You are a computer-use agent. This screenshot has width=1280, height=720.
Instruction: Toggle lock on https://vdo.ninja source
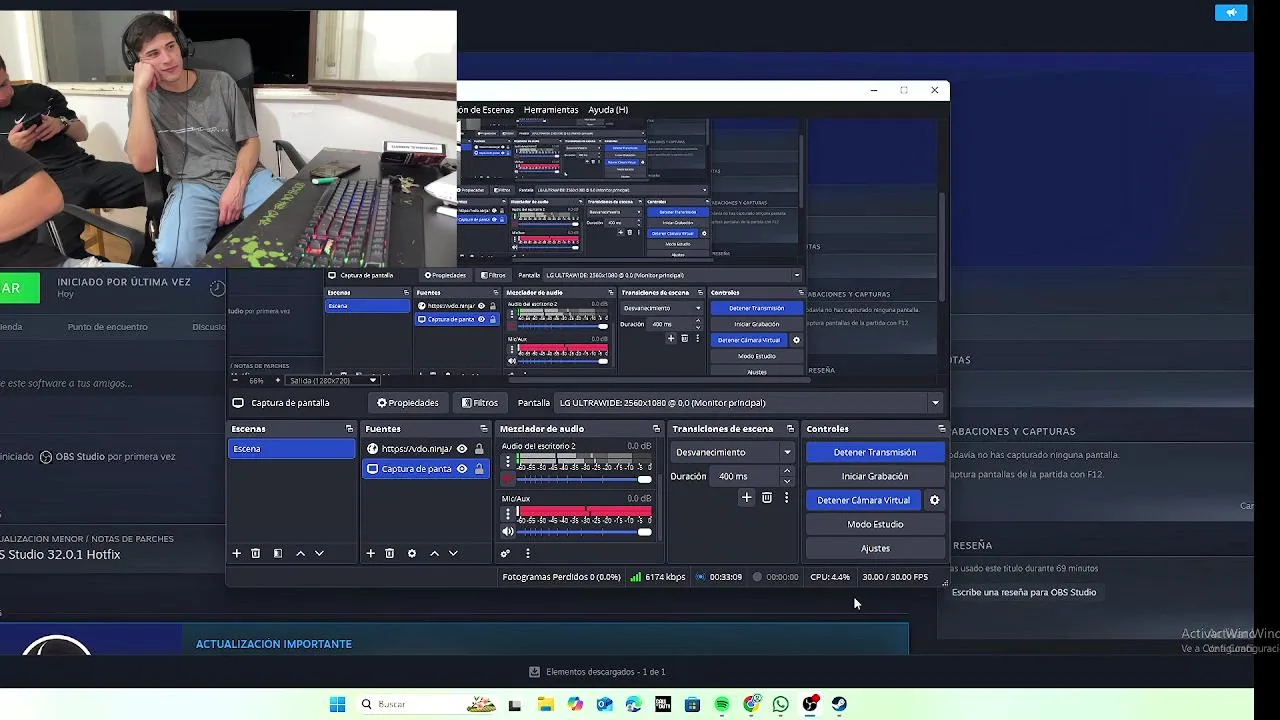(x=479, y=449)
